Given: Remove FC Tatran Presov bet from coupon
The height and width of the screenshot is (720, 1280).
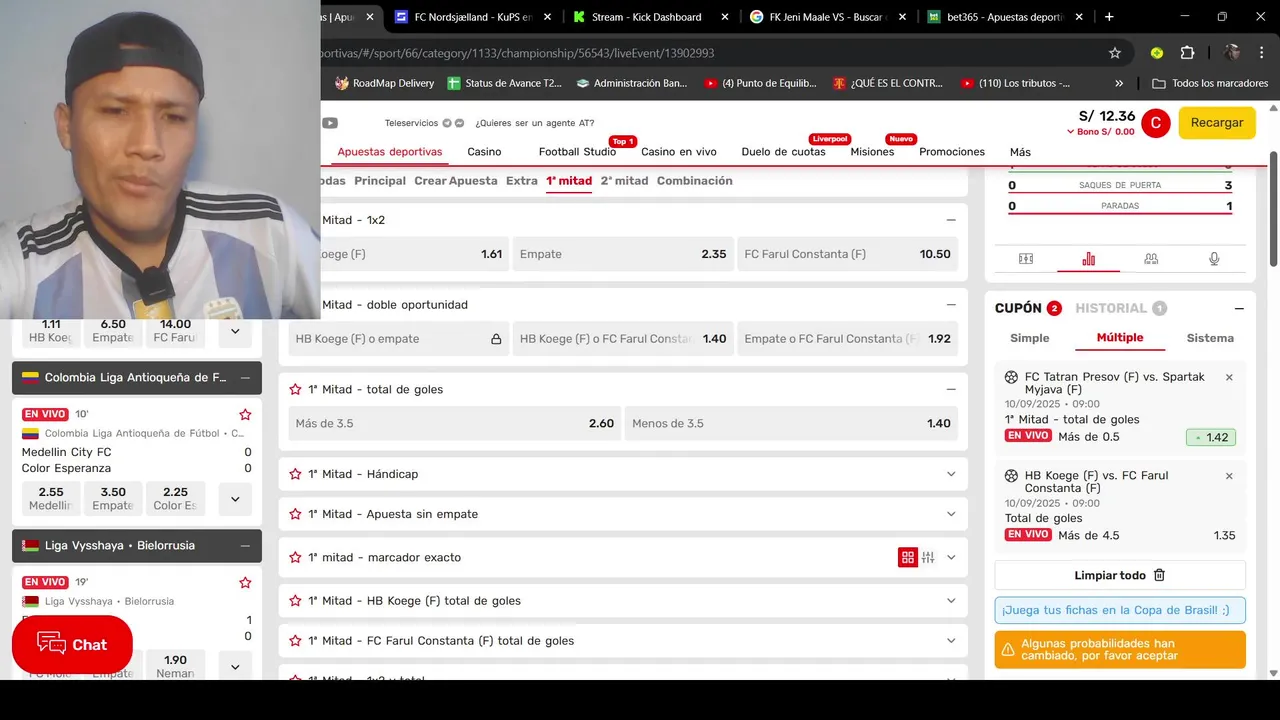Looking at the screenshot, I should tap(1229, 378).
